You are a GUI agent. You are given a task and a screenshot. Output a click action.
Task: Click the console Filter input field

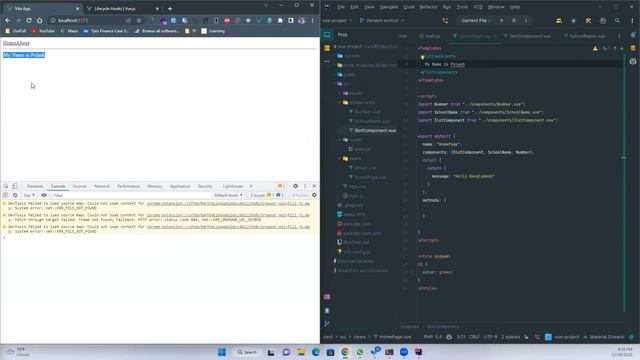(131, 196)
